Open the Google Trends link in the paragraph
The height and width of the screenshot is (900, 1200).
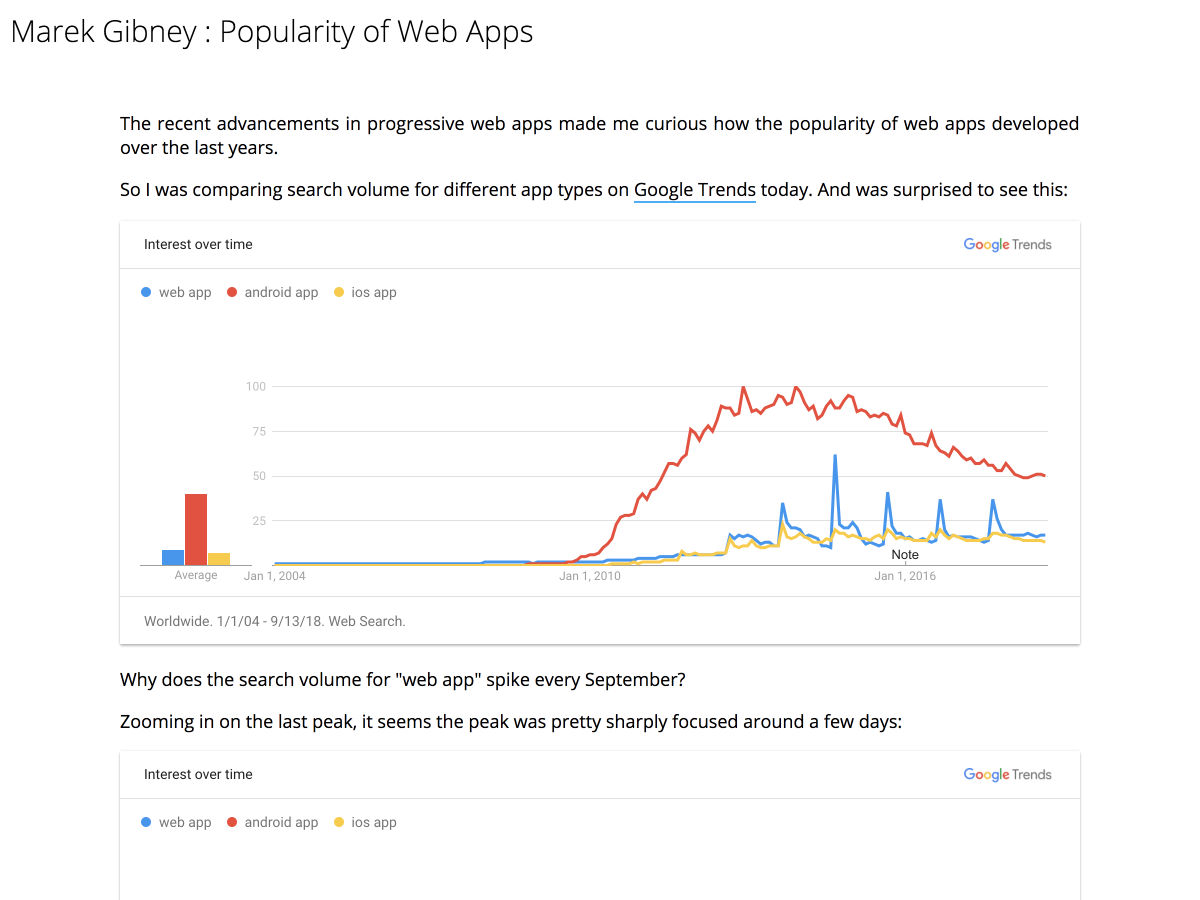(x=695, y=189)
